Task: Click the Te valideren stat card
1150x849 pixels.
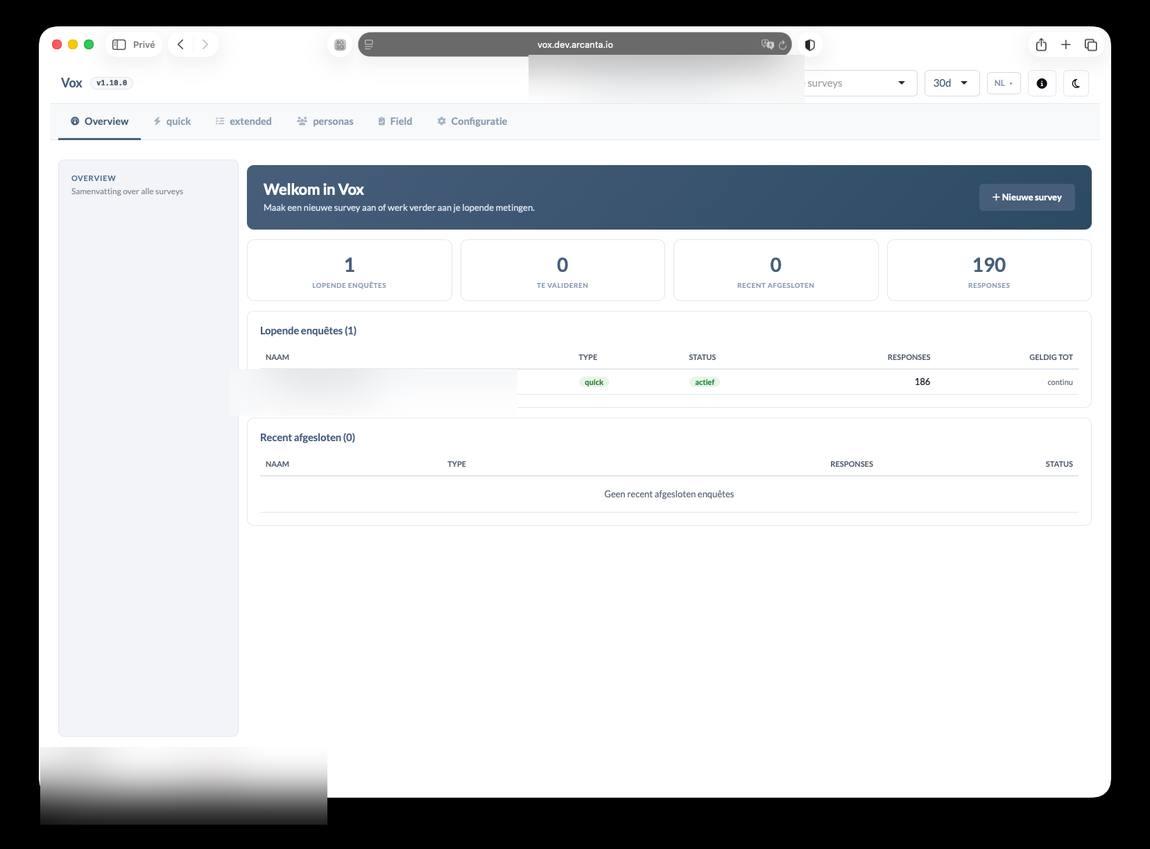Action: tap(563, 270)
